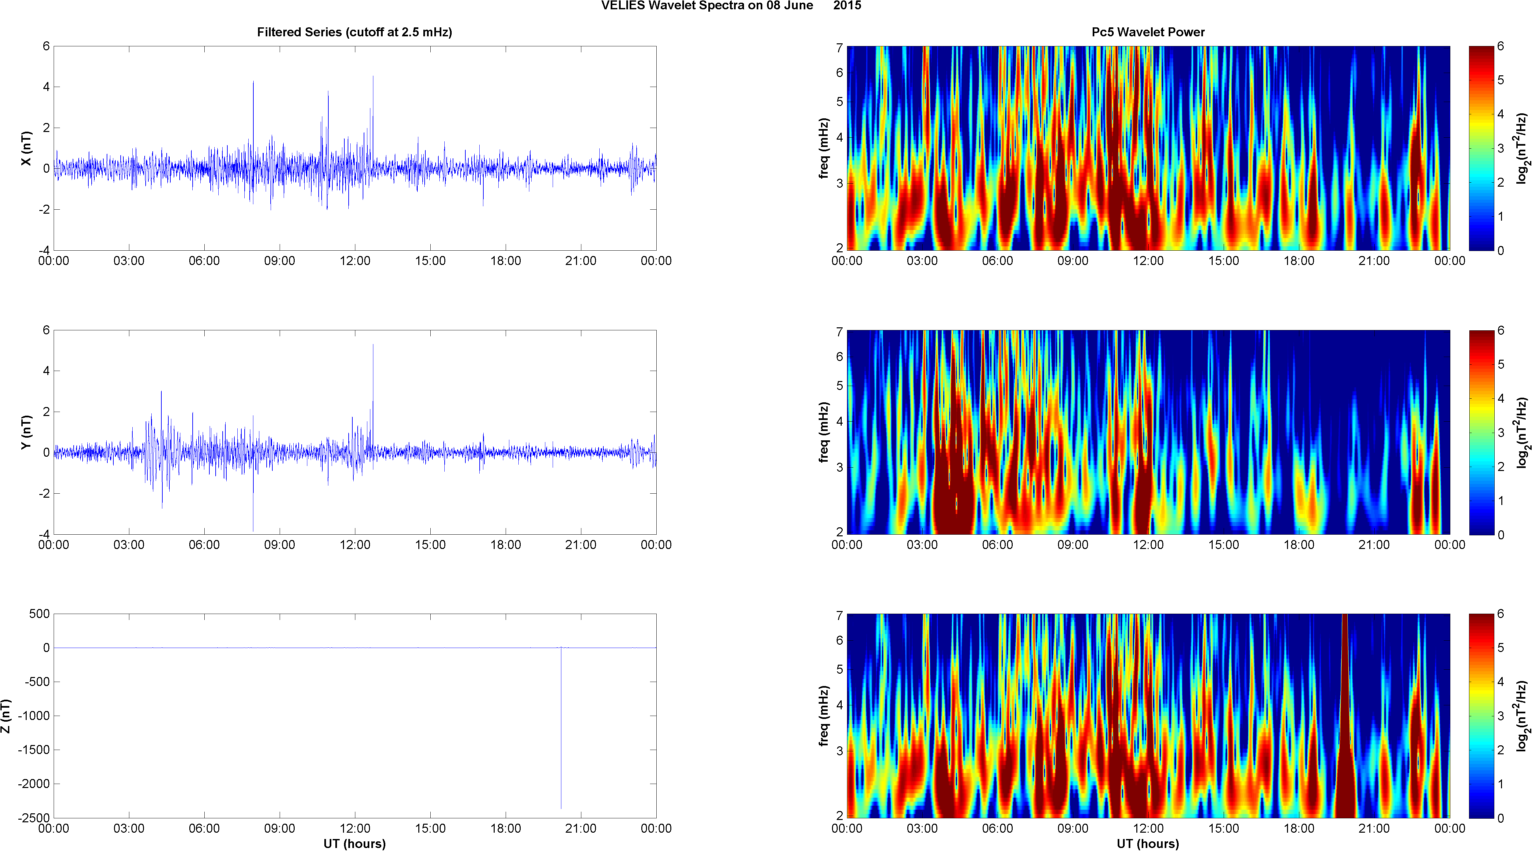Click the '500' tick label on the Z axis
The width and height of the screenshot is (1532, 851).
point(39,614)
